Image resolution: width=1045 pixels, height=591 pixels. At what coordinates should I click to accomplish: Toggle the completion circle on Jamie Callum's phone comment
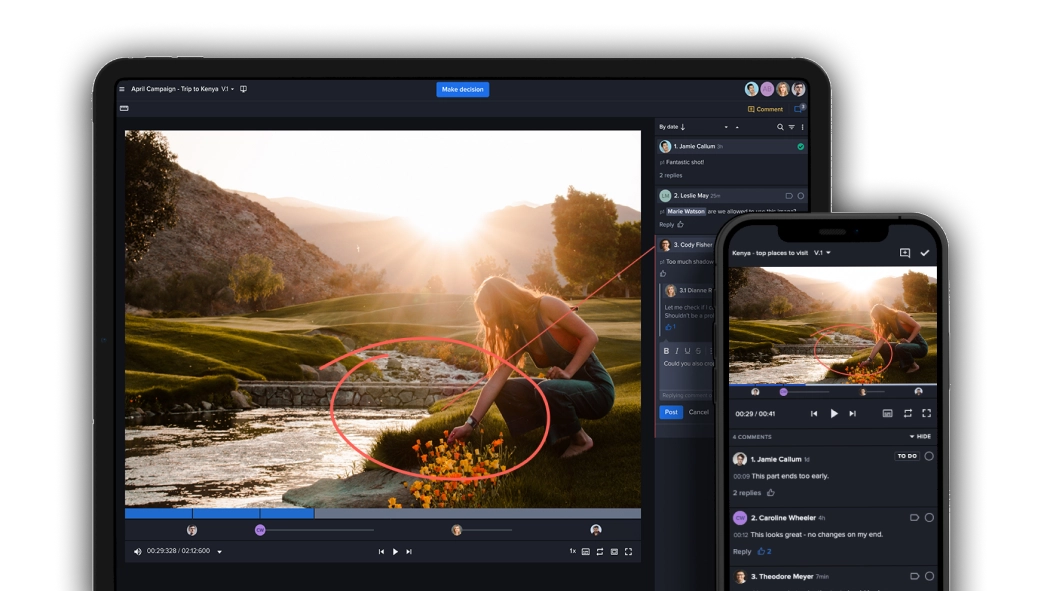928,456
